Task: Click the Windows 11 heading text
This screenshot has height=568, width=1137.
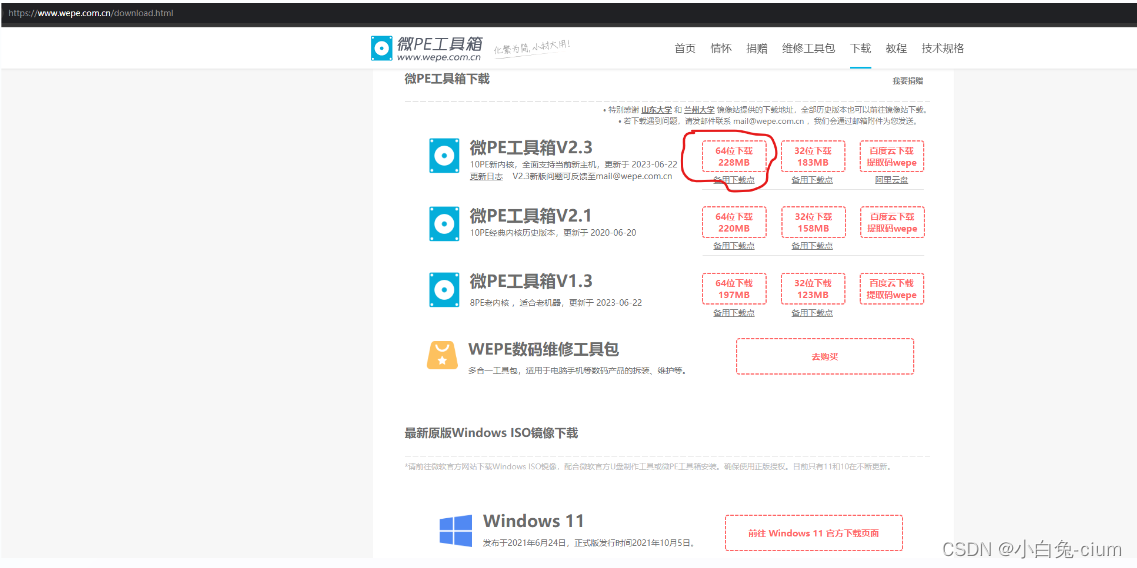Action: point(533,521)
